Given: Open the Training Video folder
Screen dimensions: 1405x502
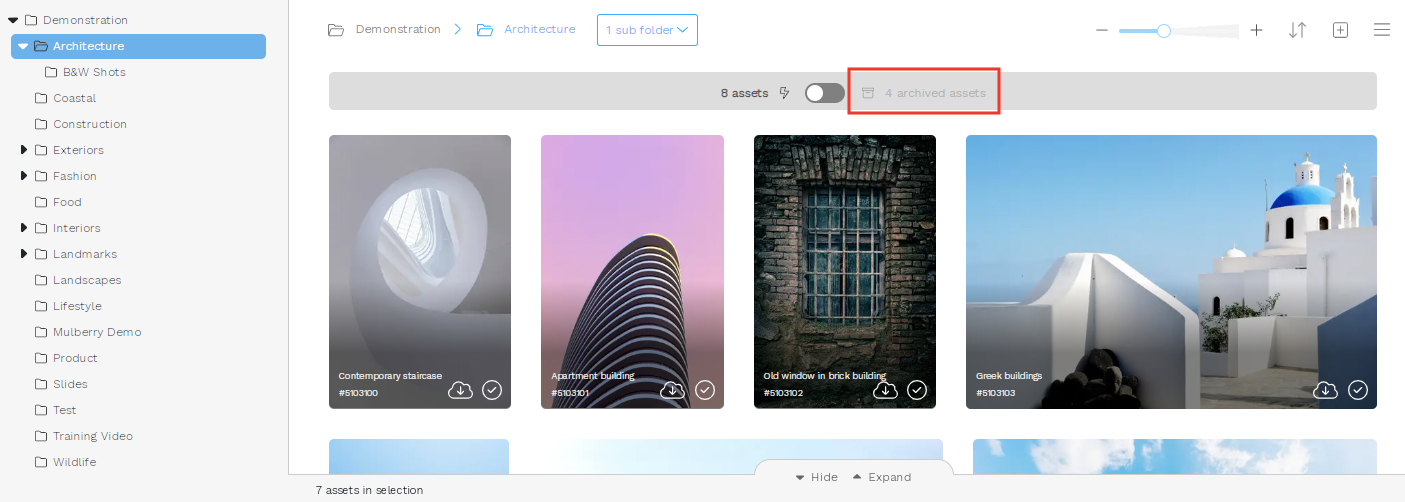Looking at the screenshot, I should [x=93, y=436].
